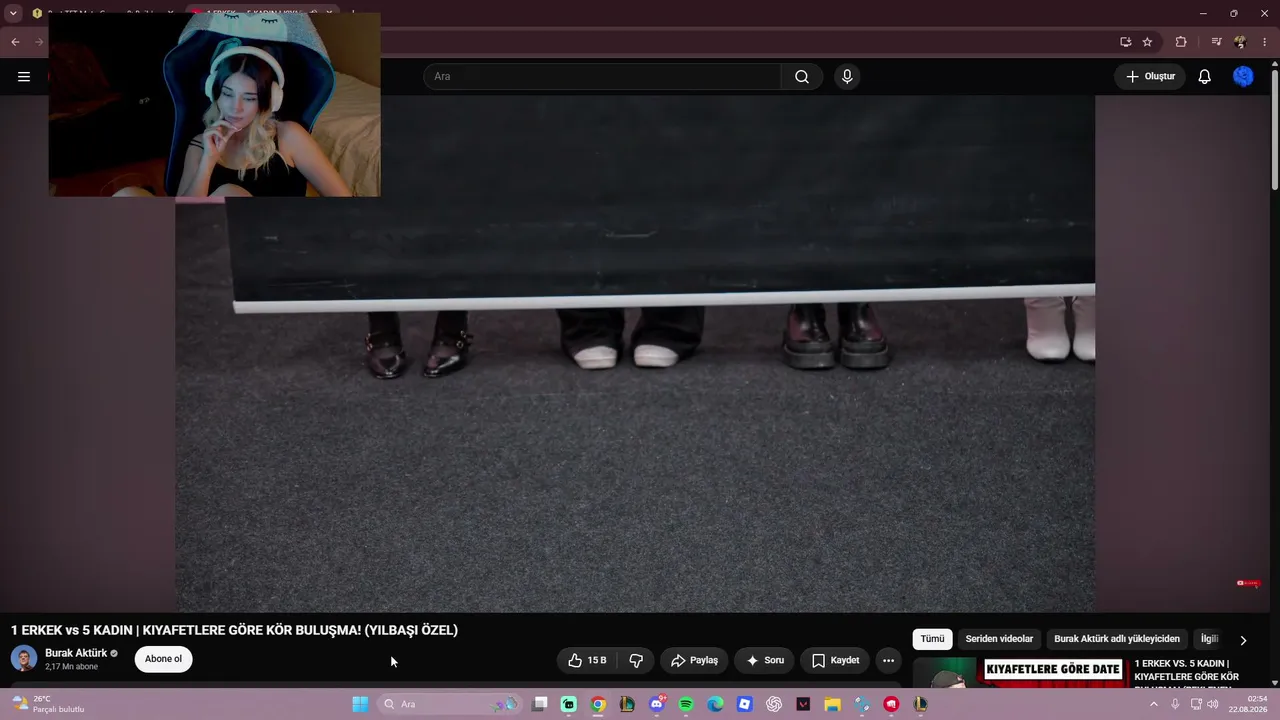1280x720 pixels.
Task: Open the weather widget 26°C
Action: click(48, 704)
